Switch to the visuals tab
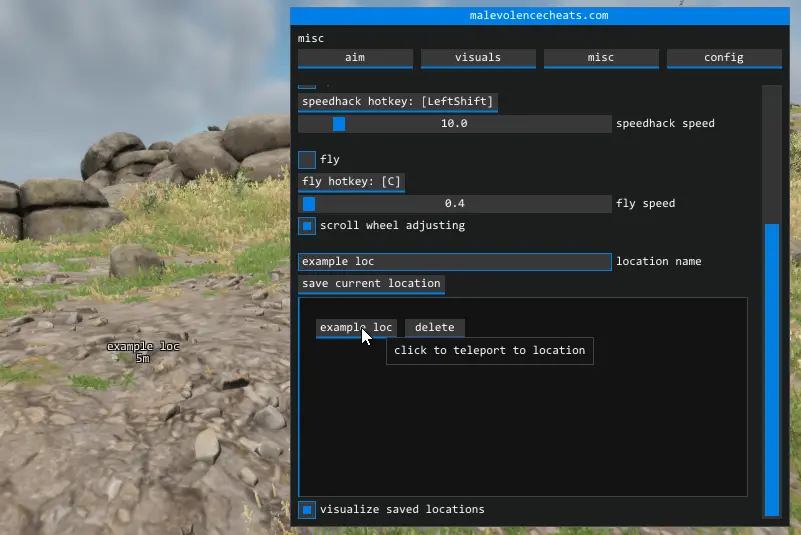The height and width of the screenshot is (535, 801). coord(478,58)
